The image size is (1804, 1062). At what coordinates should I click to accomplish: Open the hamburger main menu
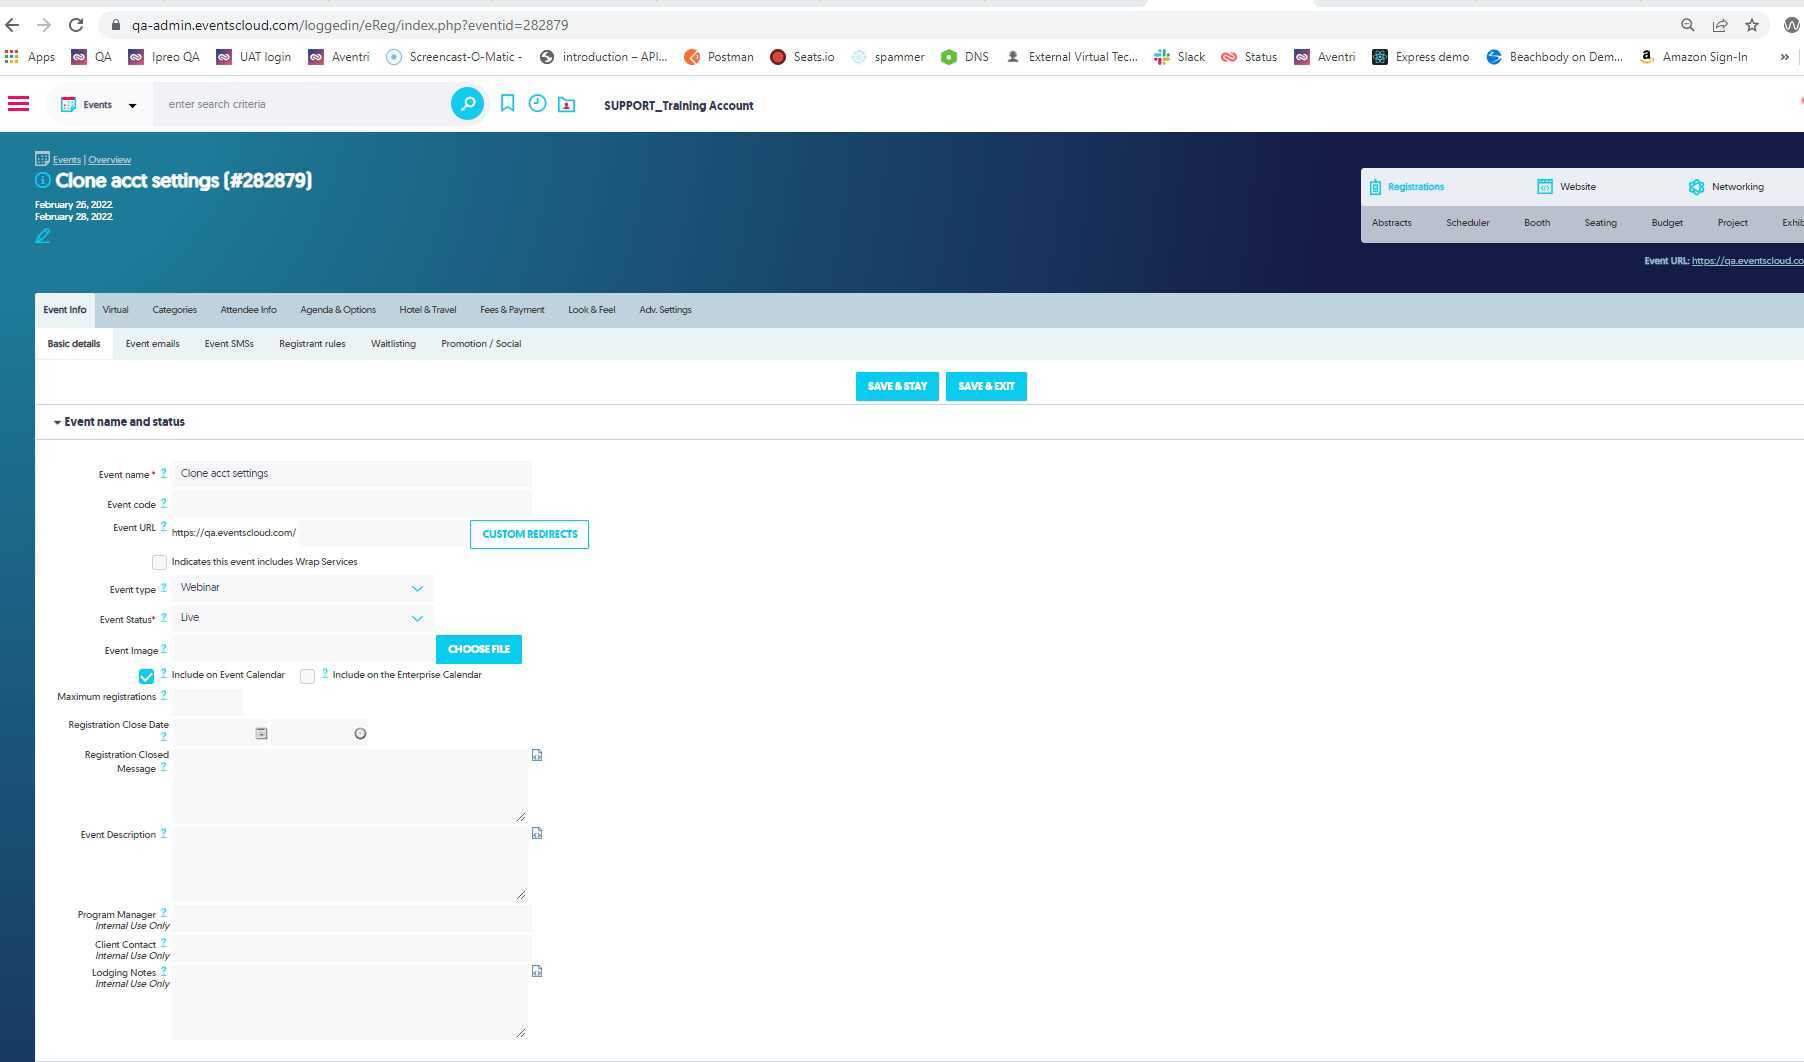(18, 104)
